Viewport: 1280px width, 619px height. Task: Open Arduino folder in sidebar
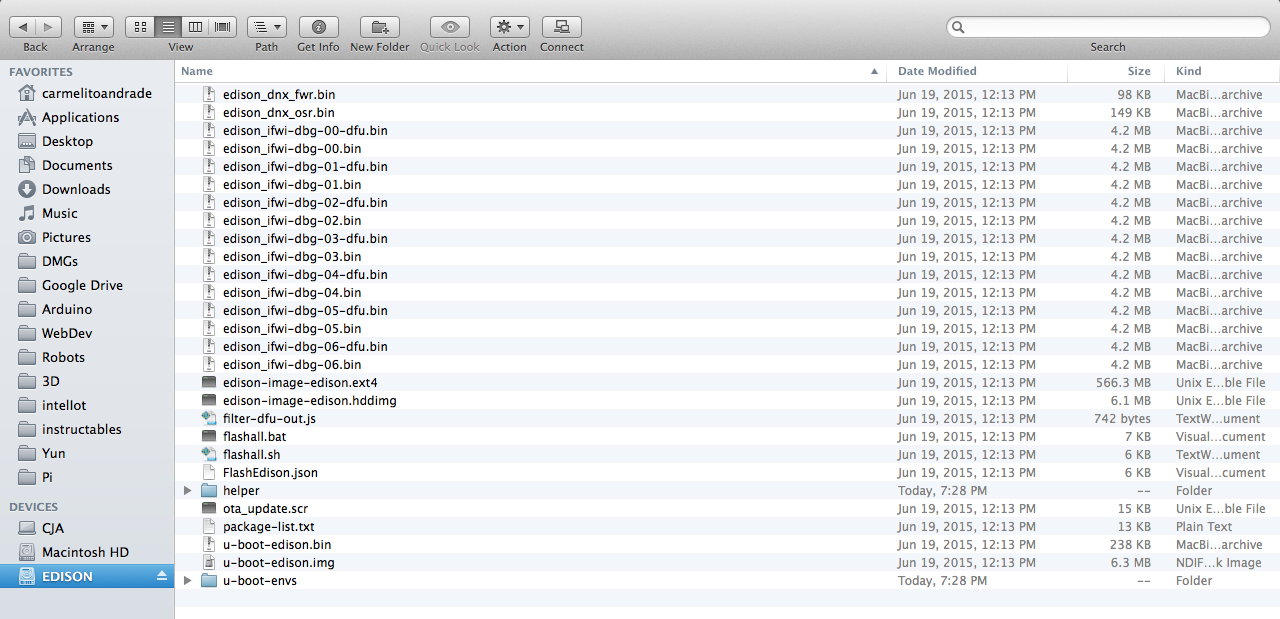point(67,309)
